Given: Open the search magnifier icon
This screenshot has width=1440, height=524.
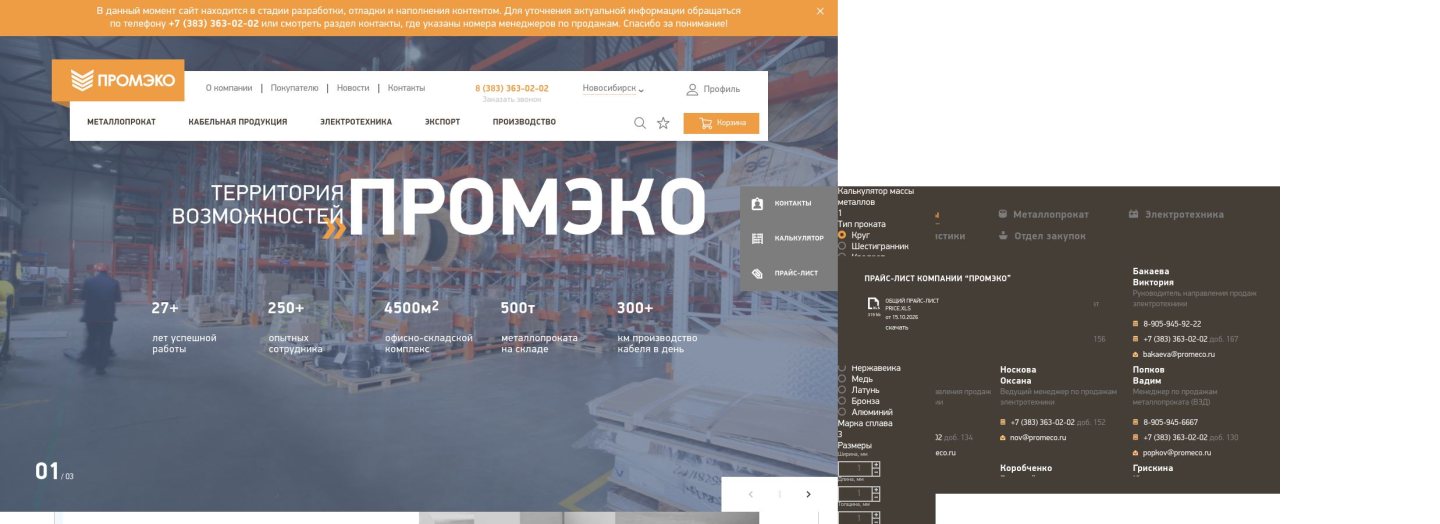Looking at the screenshot, I should [x=640, y=123].
